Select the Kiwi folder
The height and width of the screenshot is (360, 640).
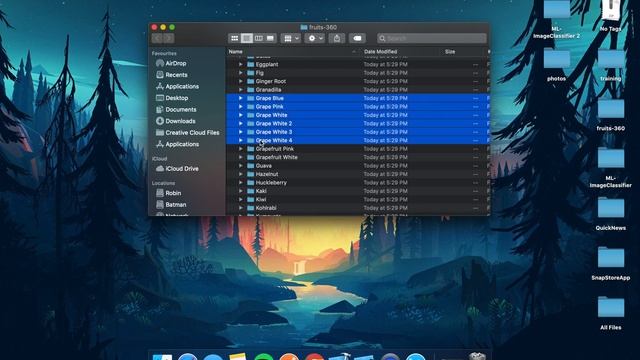pos(358,200)
